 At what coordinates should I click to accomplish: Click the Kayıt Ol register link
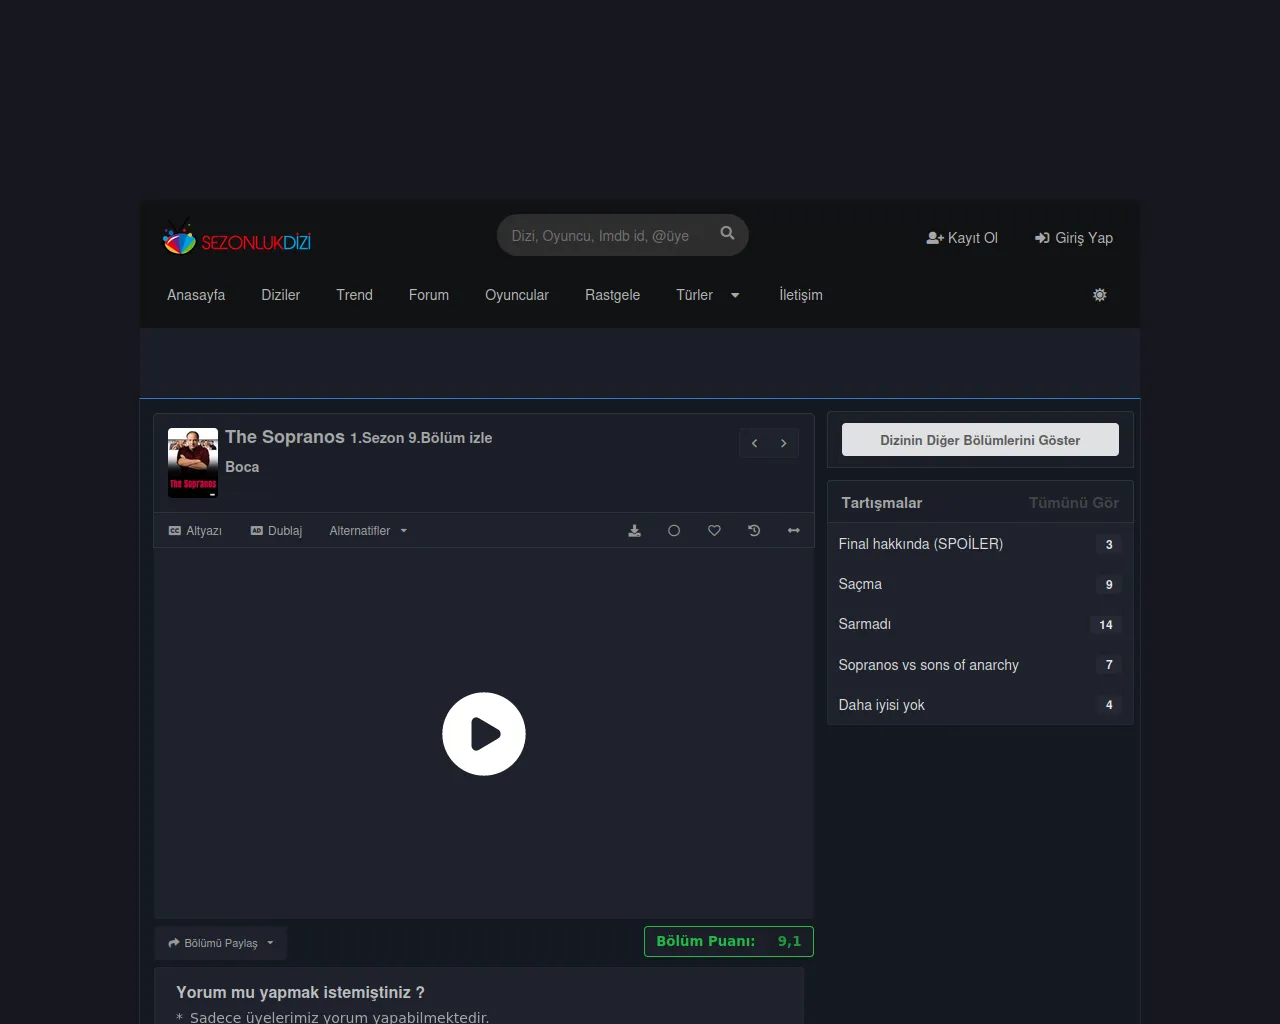[962, 238]
